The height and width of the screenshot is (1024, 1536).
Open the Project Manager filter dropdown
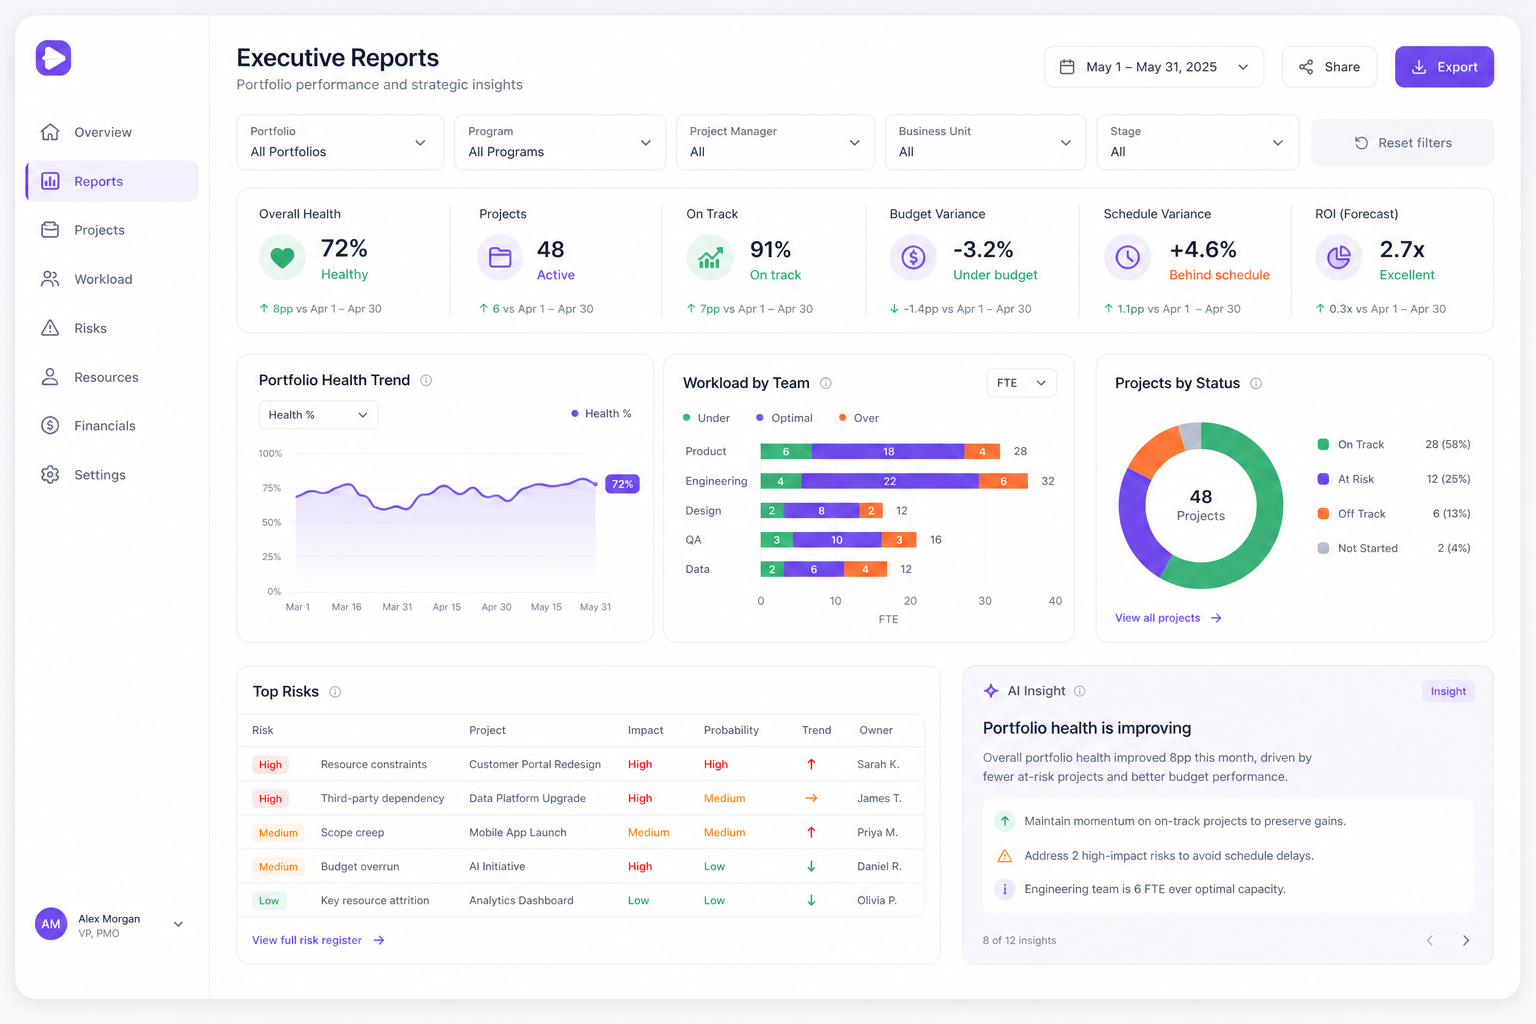pos(775,142)
